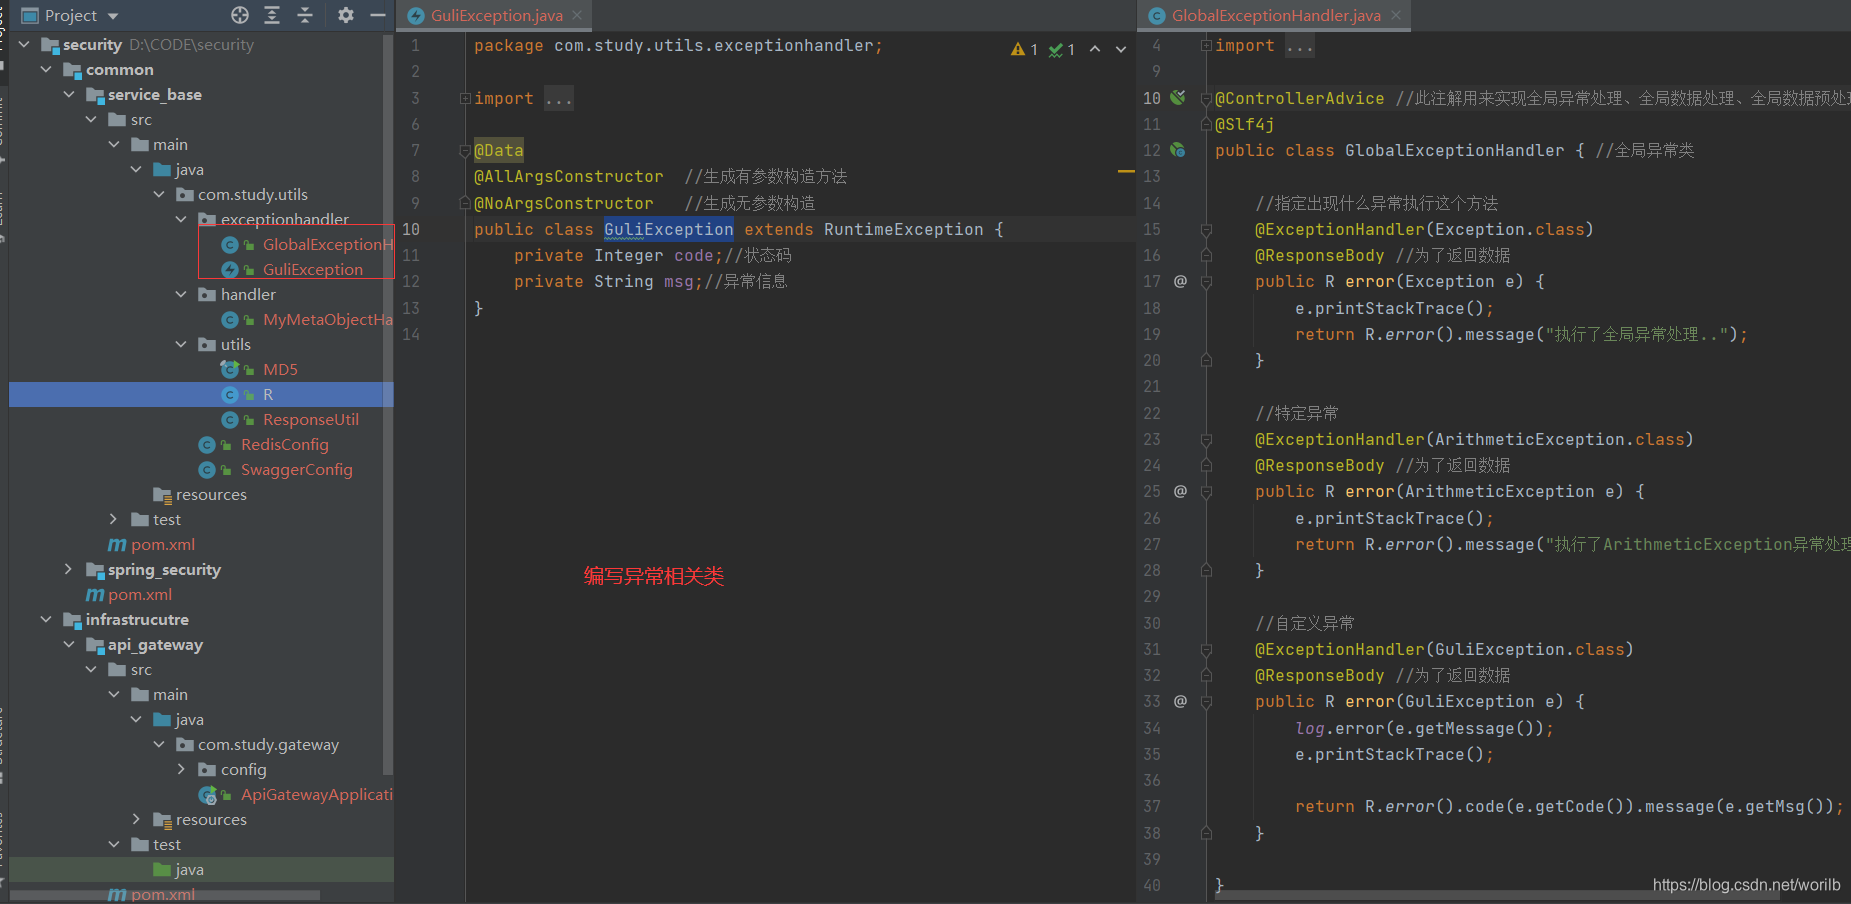Click the Project tree horizontal scrollbar

165,895
